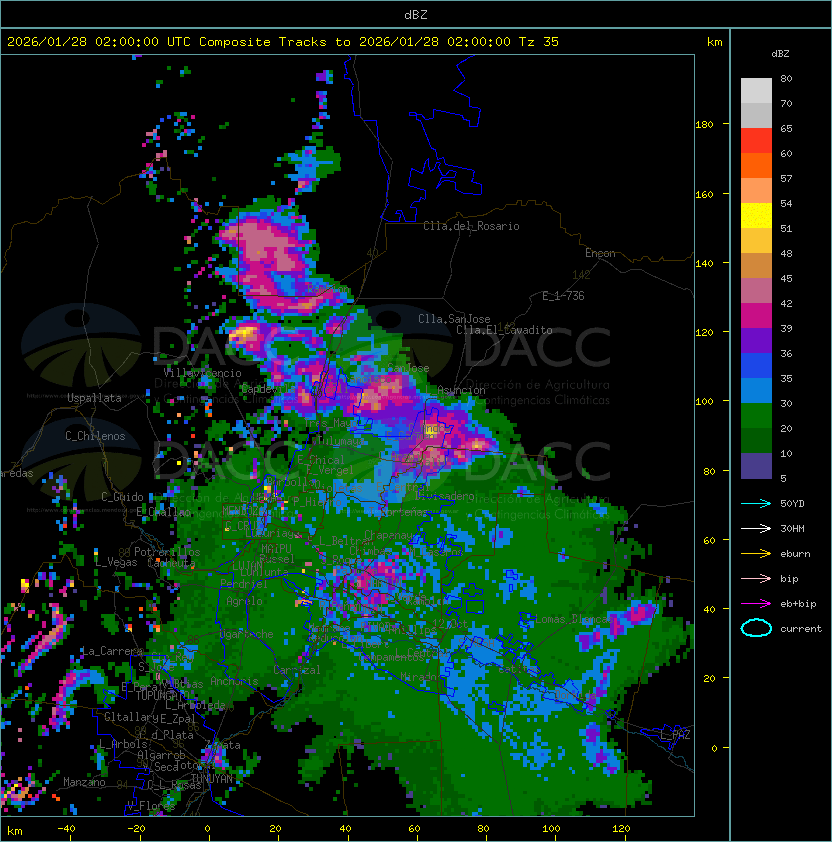
Task: Click the 'Manzano' place label
Action: (84, 782)
